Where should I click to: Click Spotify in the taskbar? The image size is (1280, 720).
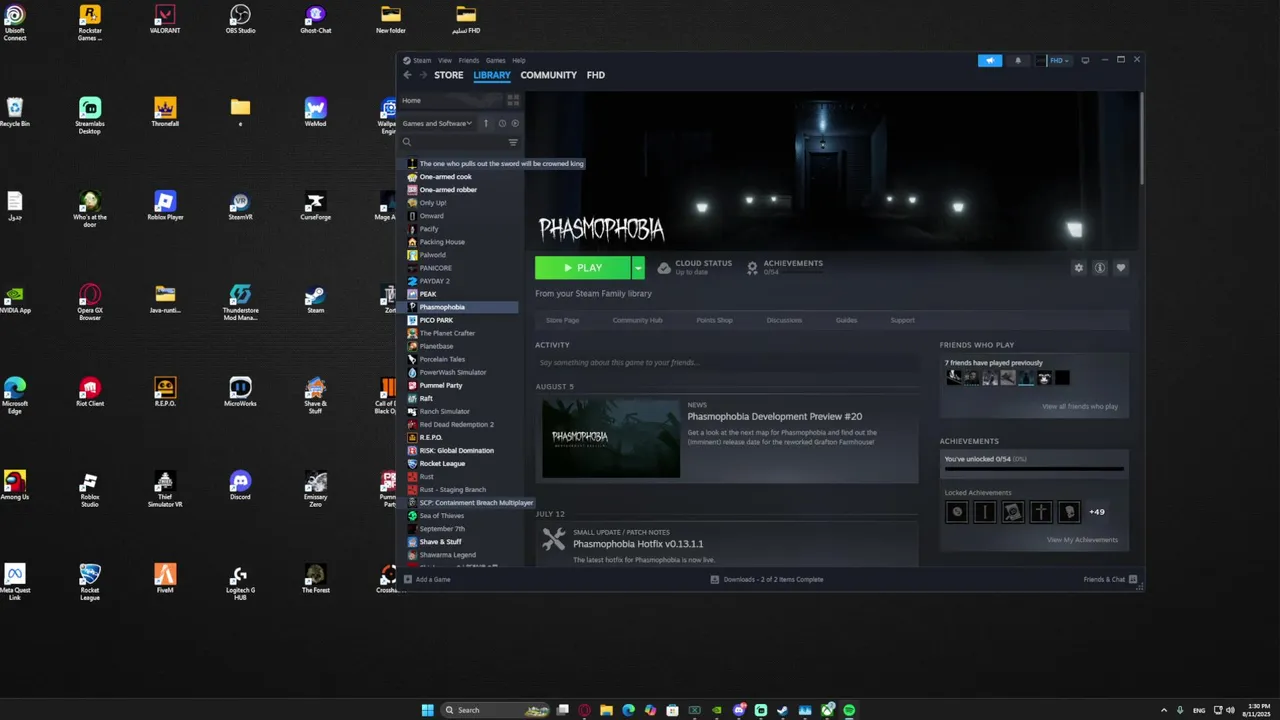pos(849,710)
